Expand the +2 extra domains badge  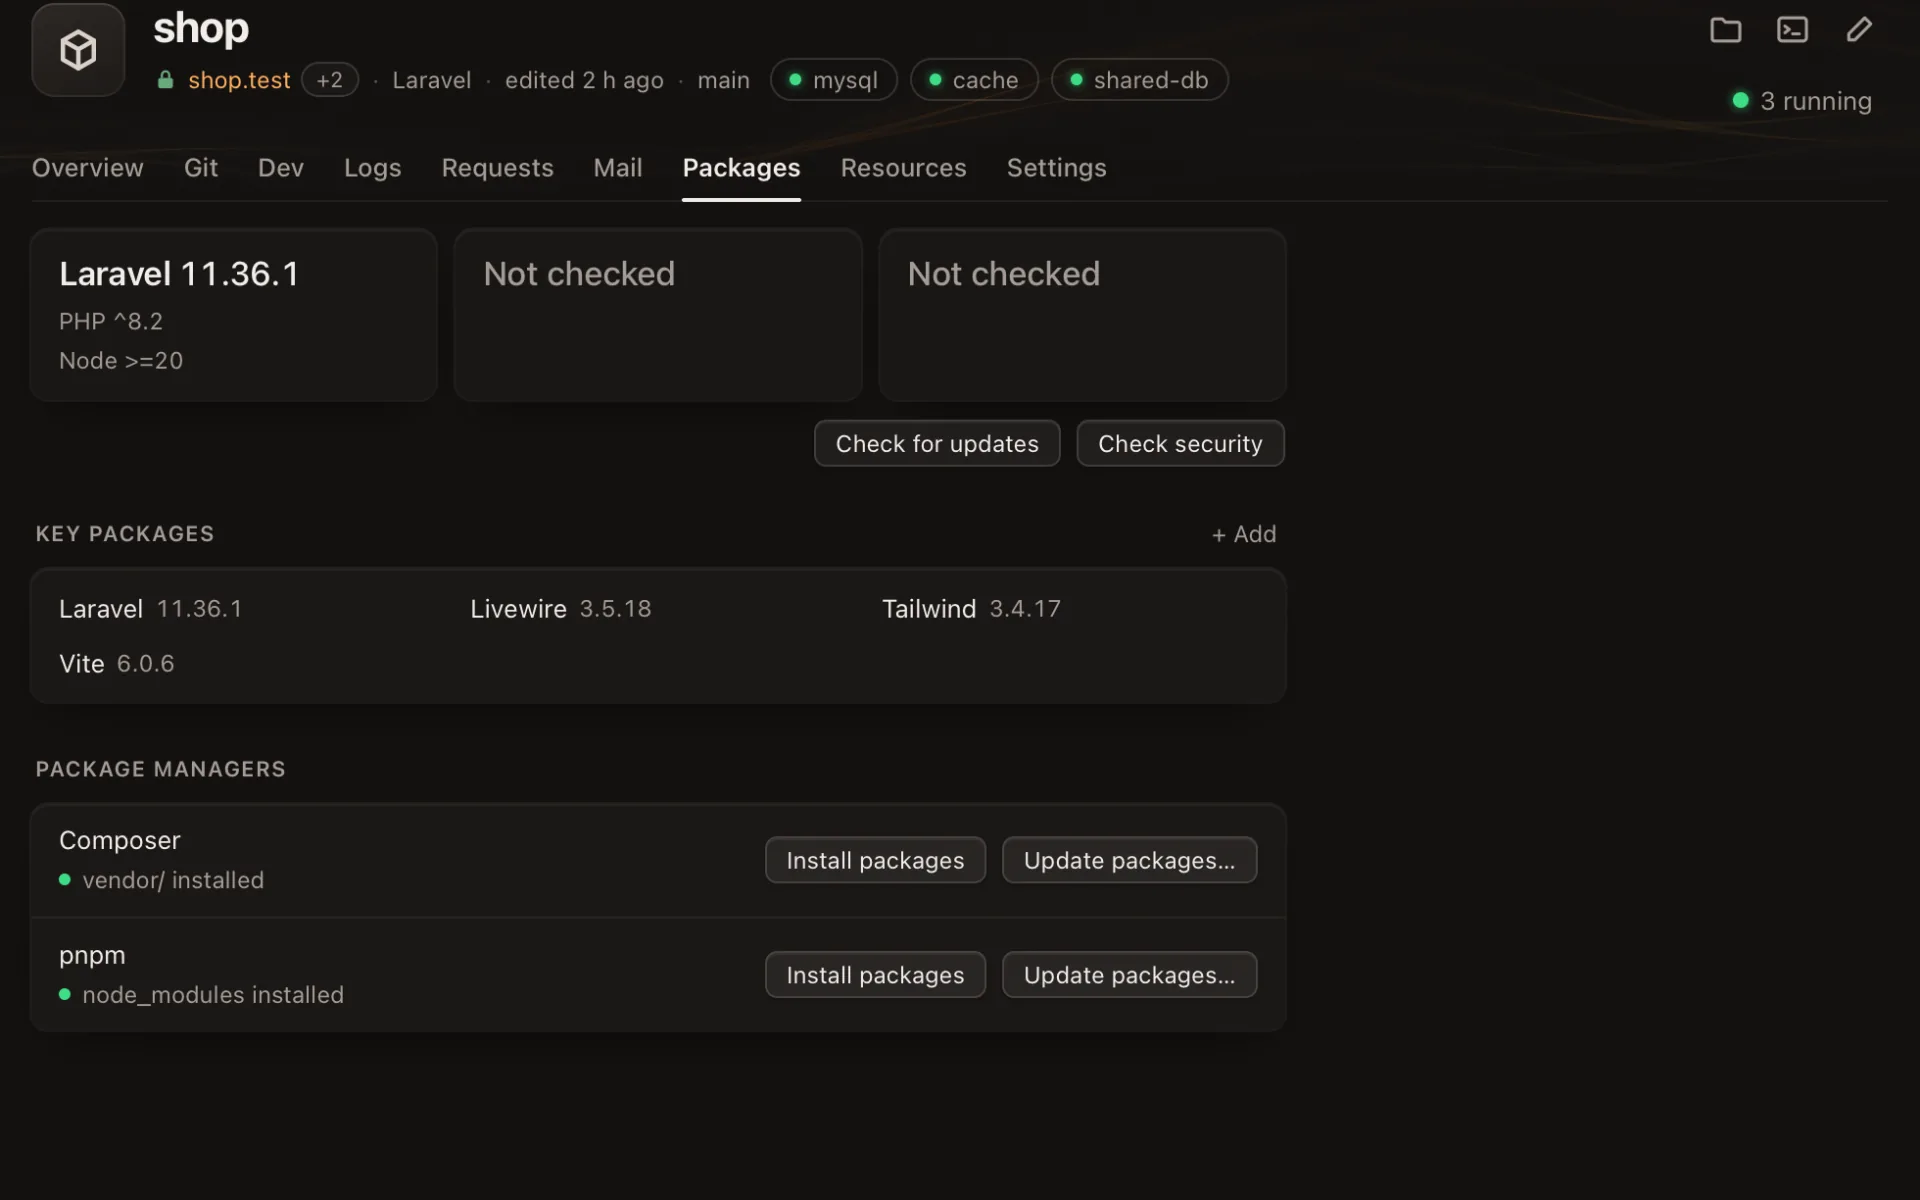[x=330, y=80]
